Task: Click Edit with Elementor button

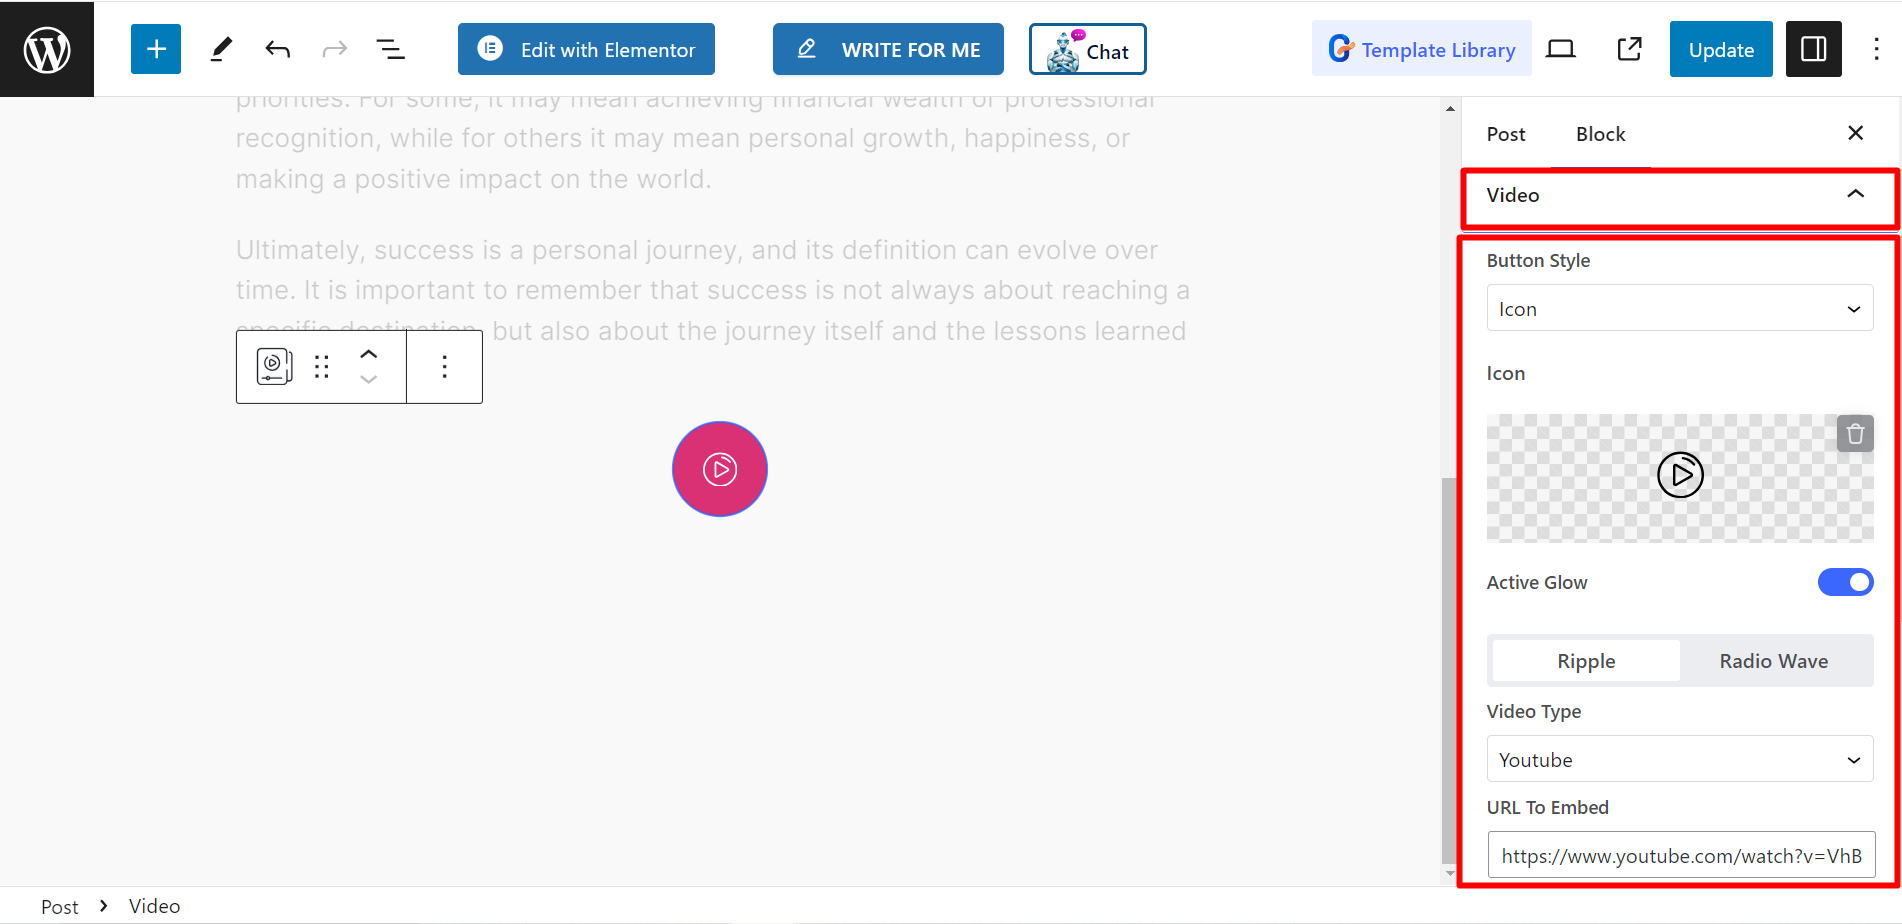Action: (x=586, y=49)
